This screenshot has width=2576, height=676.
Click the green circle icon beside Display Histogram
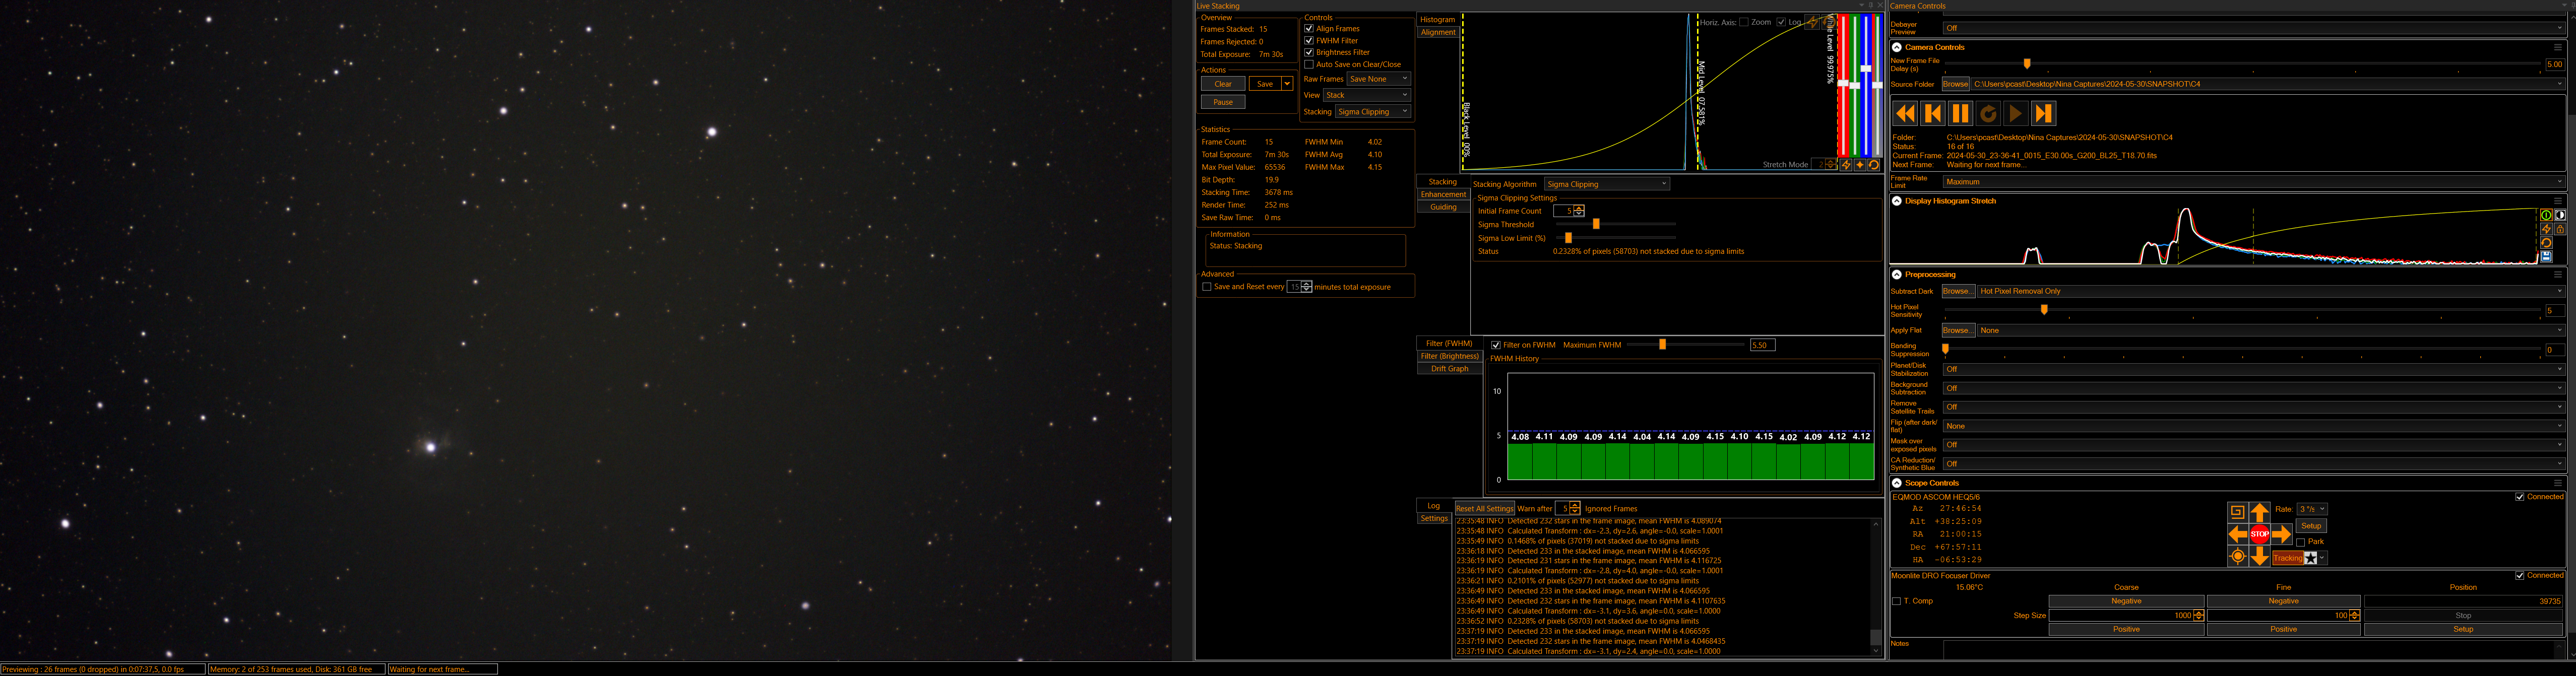2547,215
